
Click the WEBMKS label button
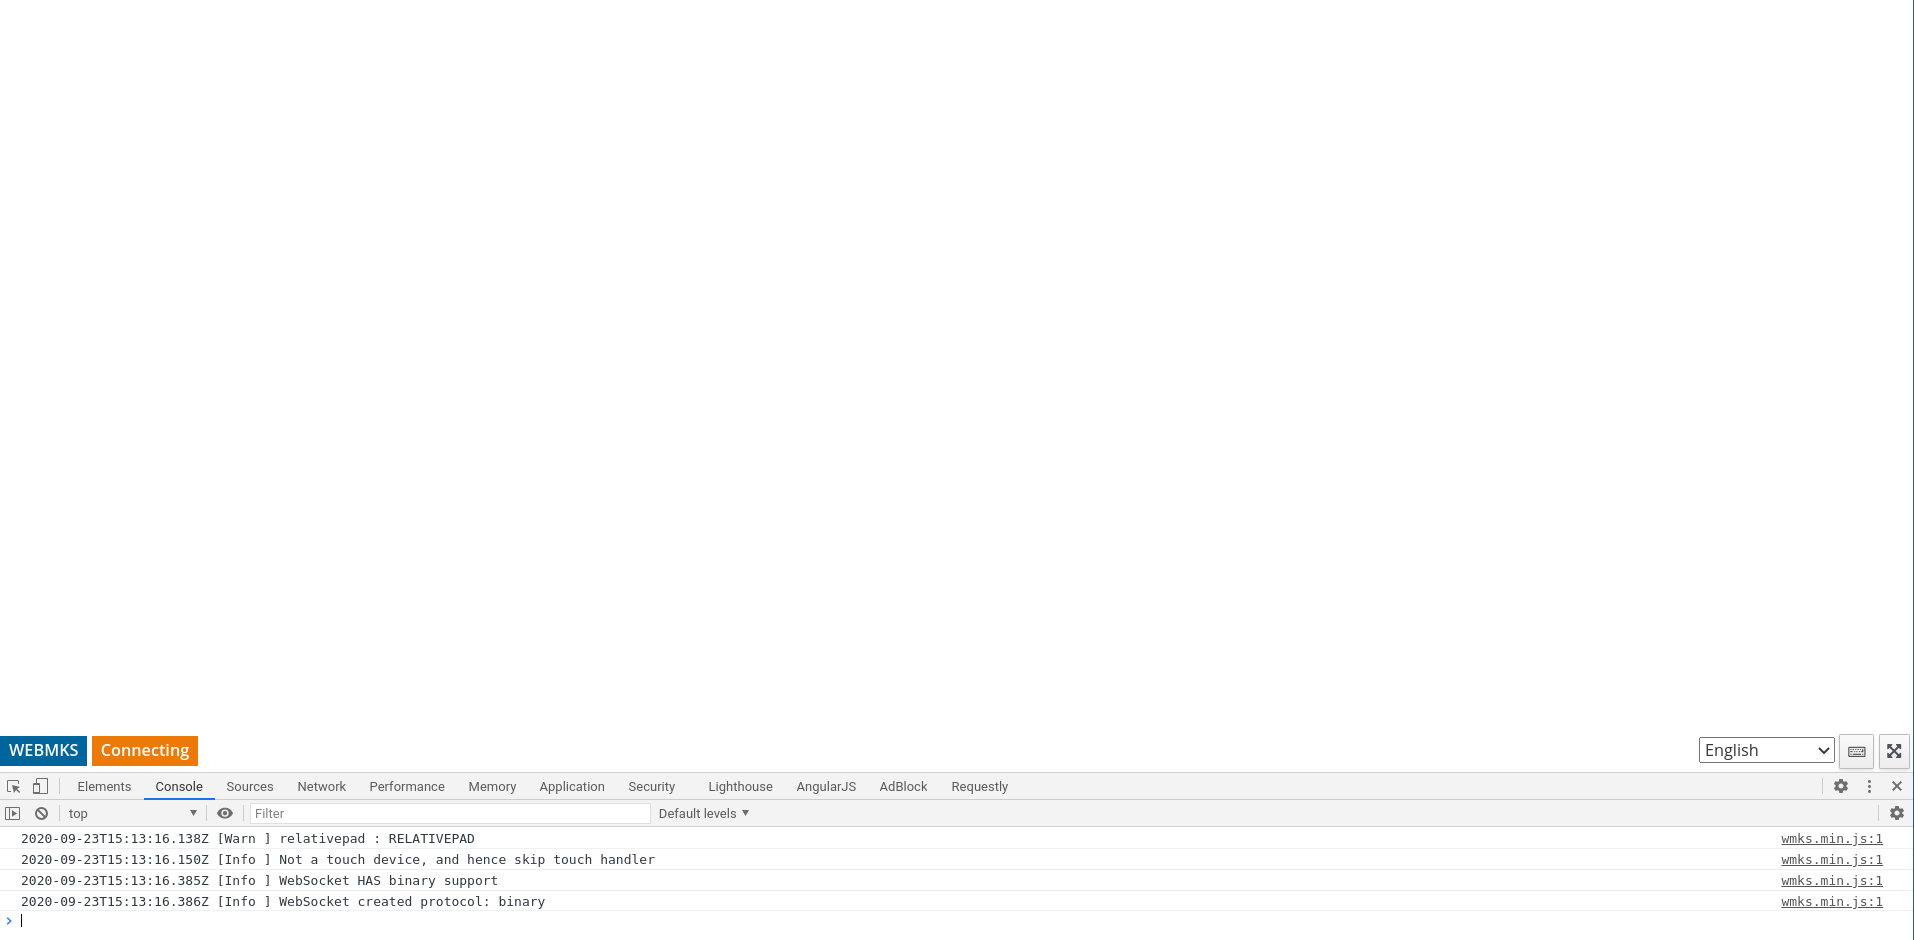[x=44, y=751]
